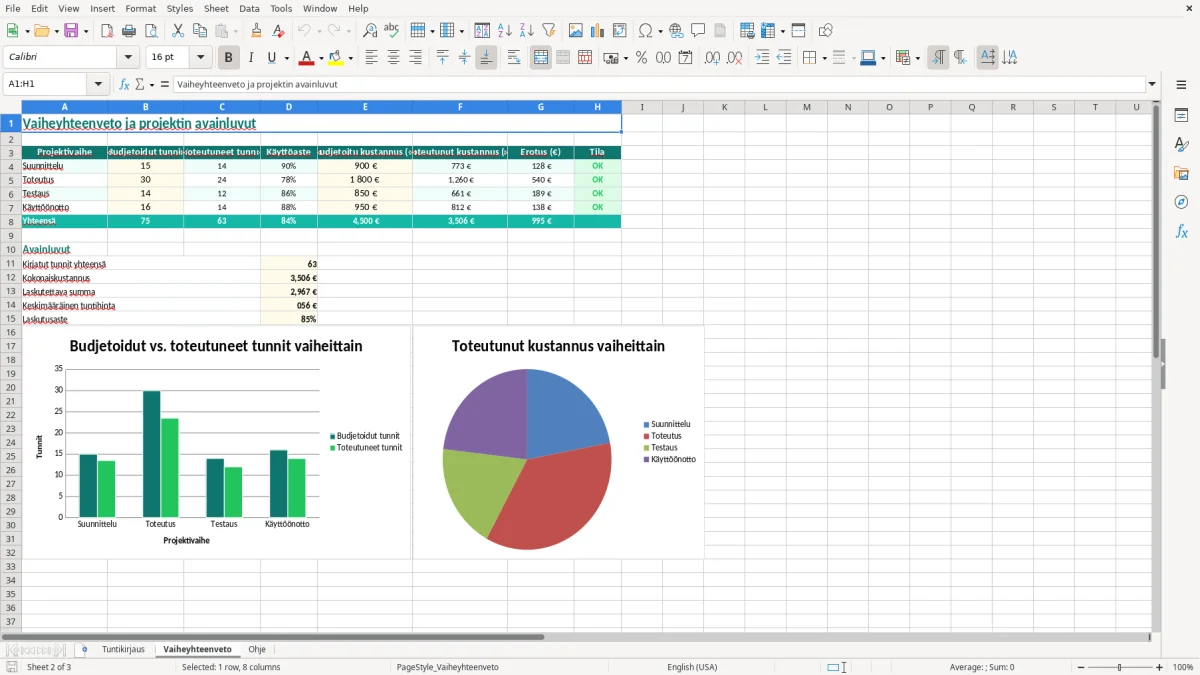
Task: Insert an image
Action: click(576, 31)
